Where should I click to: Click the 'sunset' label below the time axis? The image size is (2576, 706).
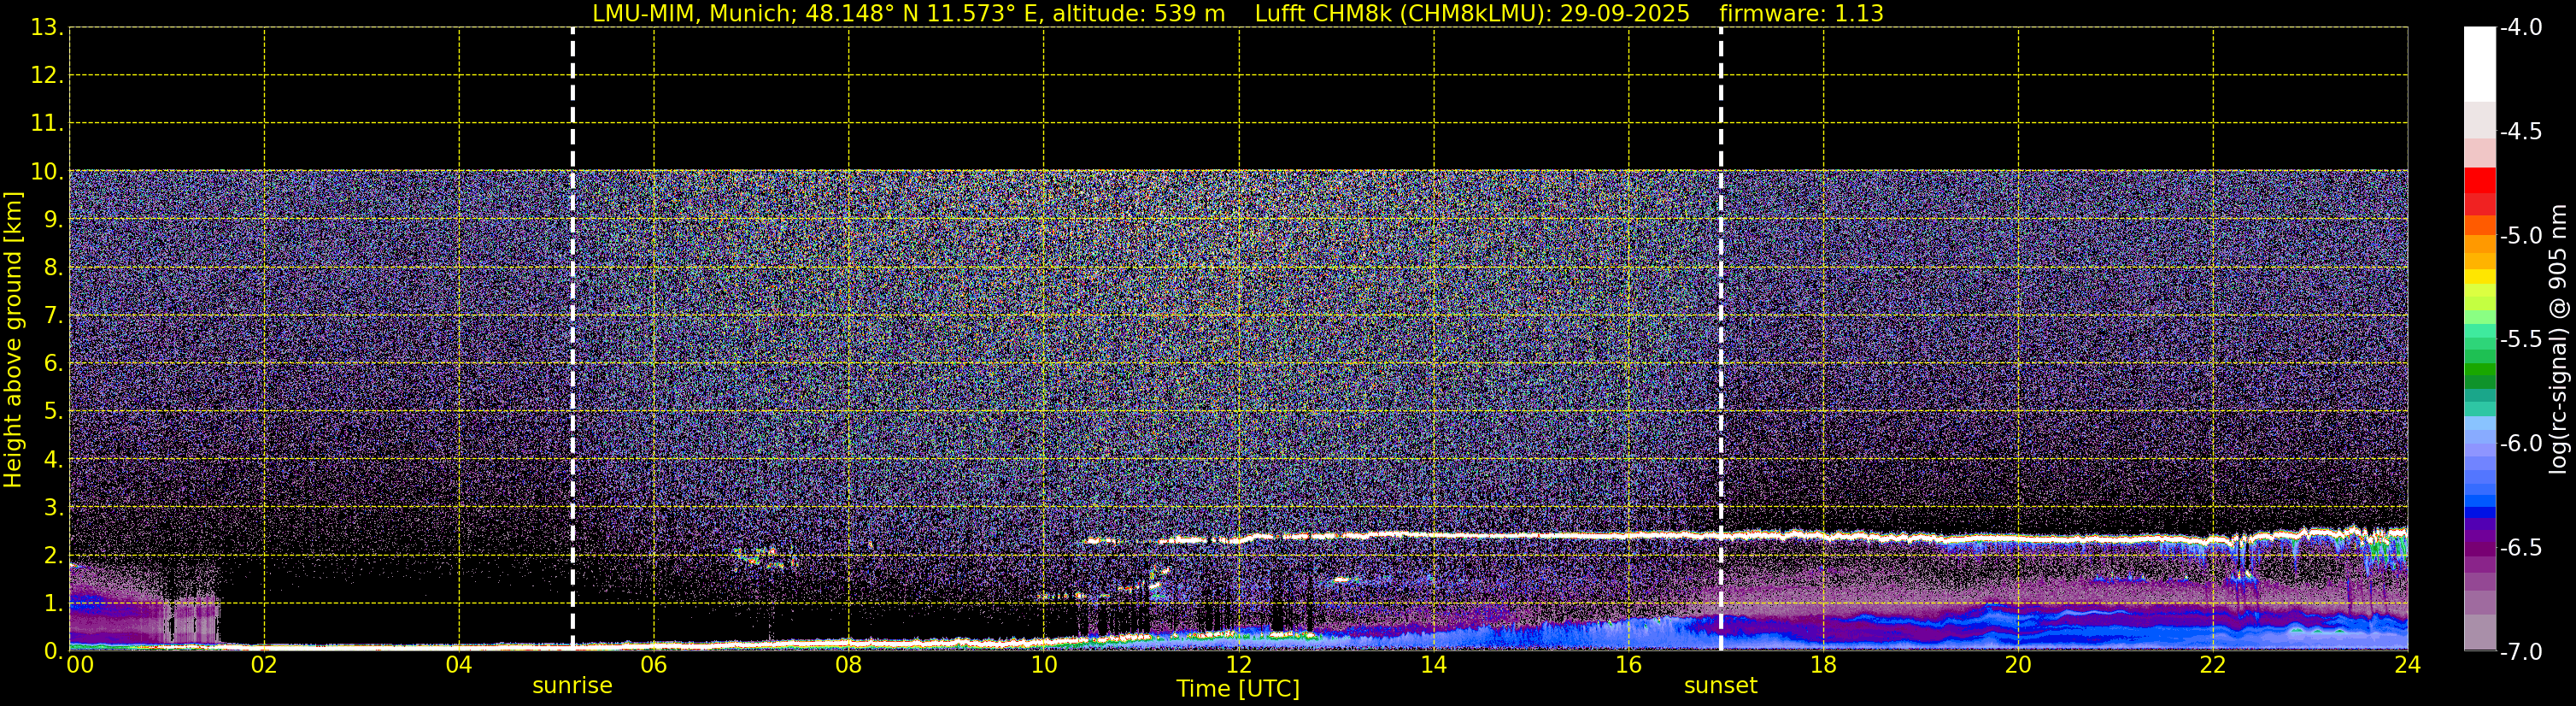pyautogui.click(x=1720, y=686)
